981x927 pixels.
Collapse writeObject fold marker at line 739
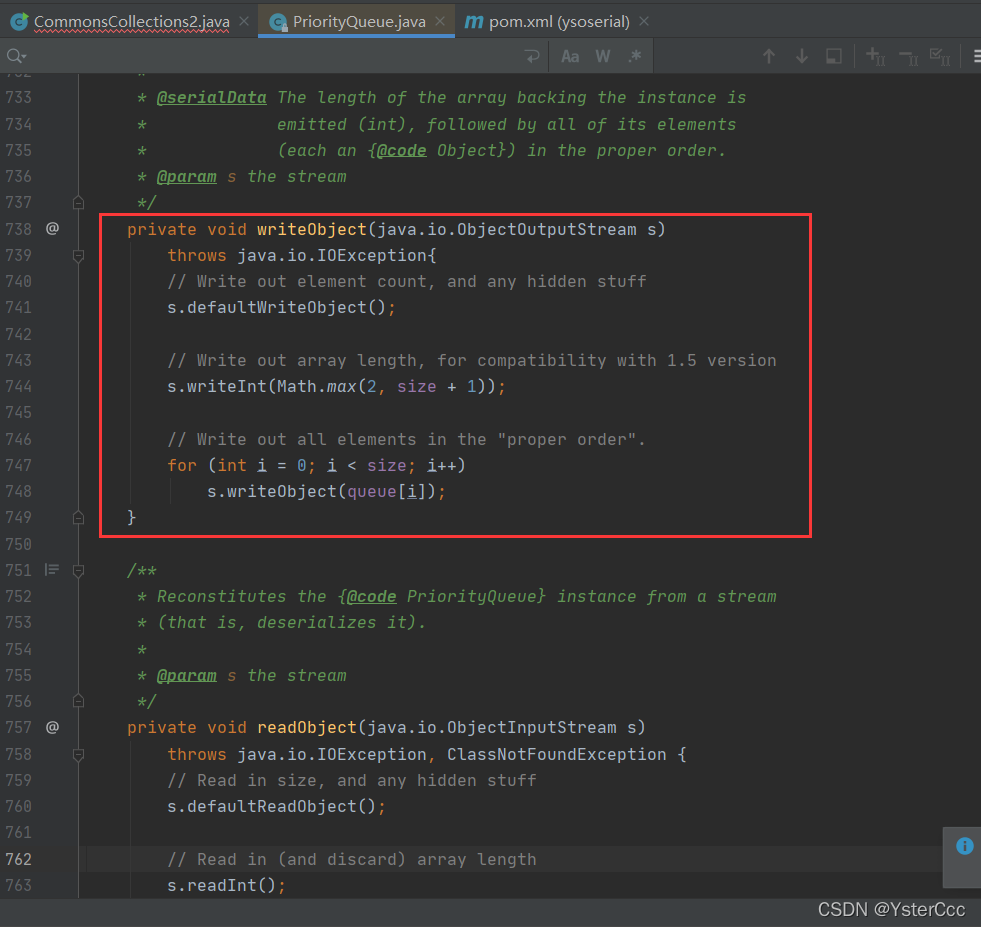(78, 255)
